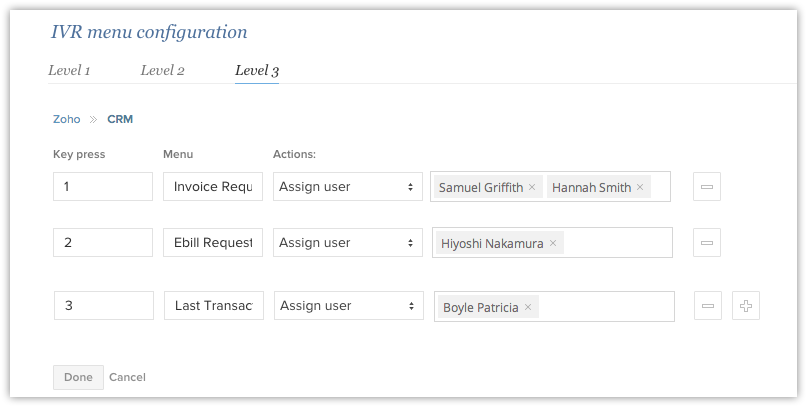Remove Hiyoshi Nakamura from assigned users
Image resolution: width=807 pixels, height=407 pixels.
pyautogui.click(x=553, y=243)
